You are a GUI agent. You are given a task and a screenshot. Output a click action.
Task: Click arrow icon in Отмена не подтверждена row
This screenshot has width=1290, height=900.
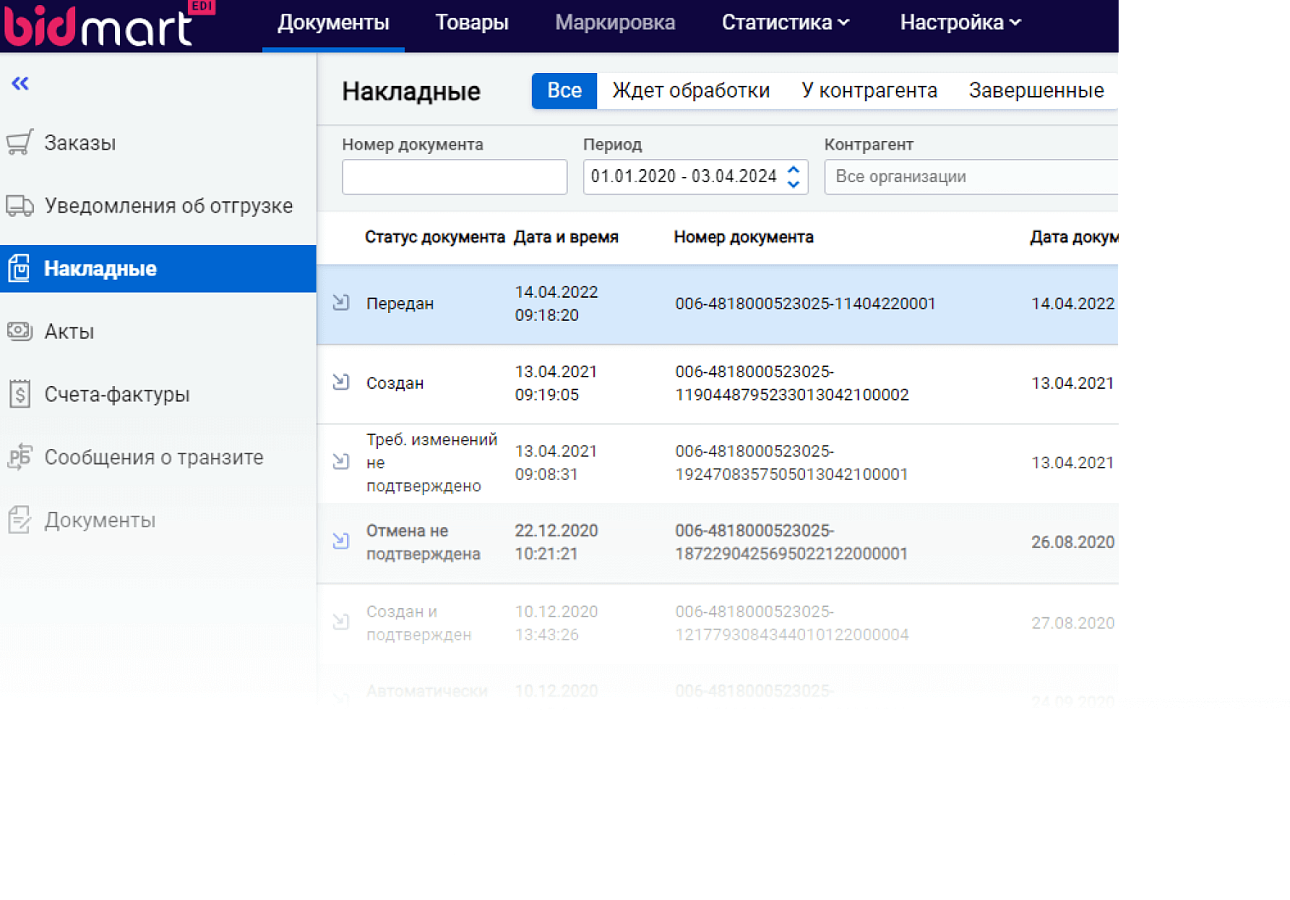(340, 541)
